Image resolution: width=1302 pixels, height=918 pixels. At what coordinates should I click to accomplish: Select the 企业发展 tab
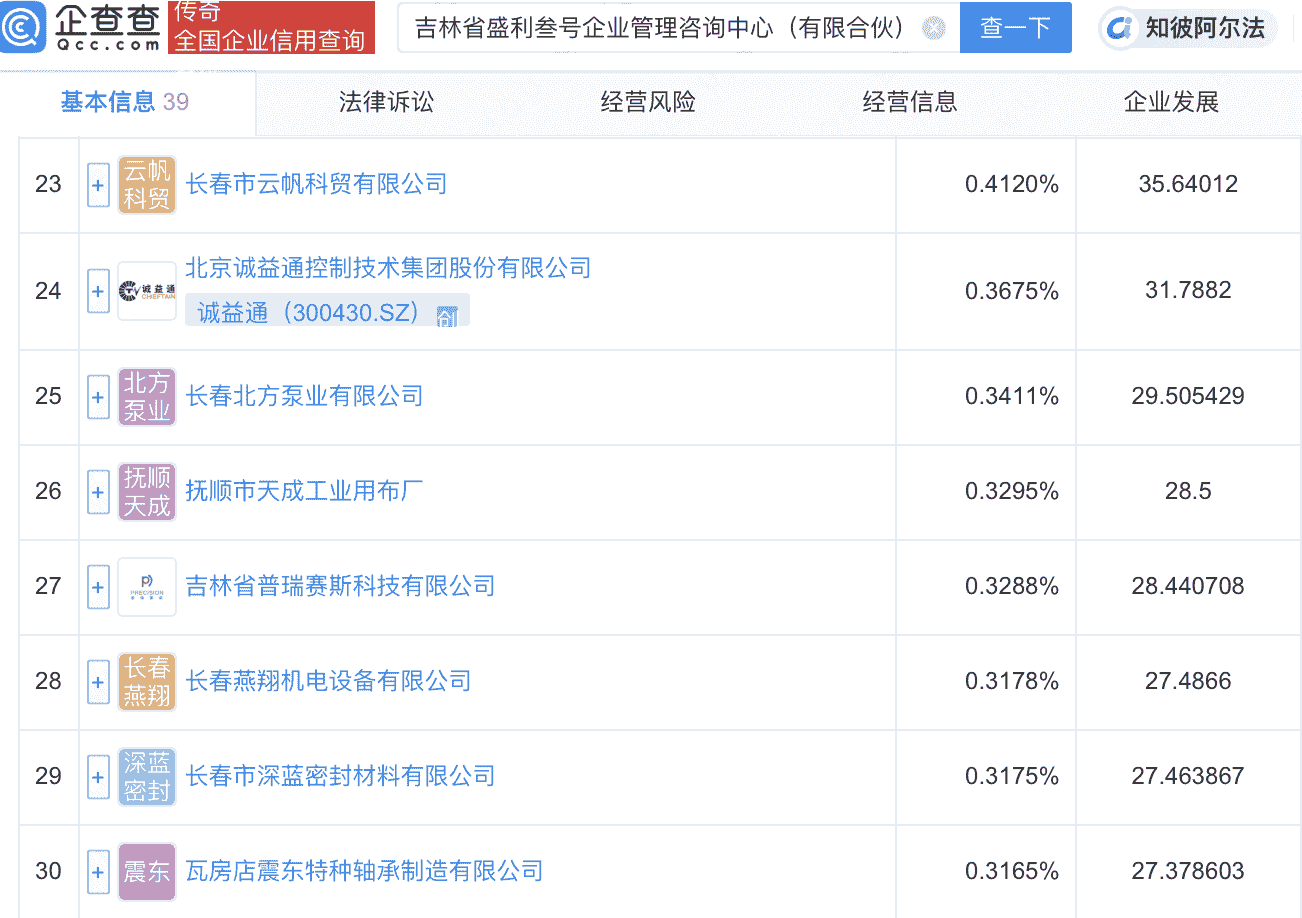(x=1171, y=102)
